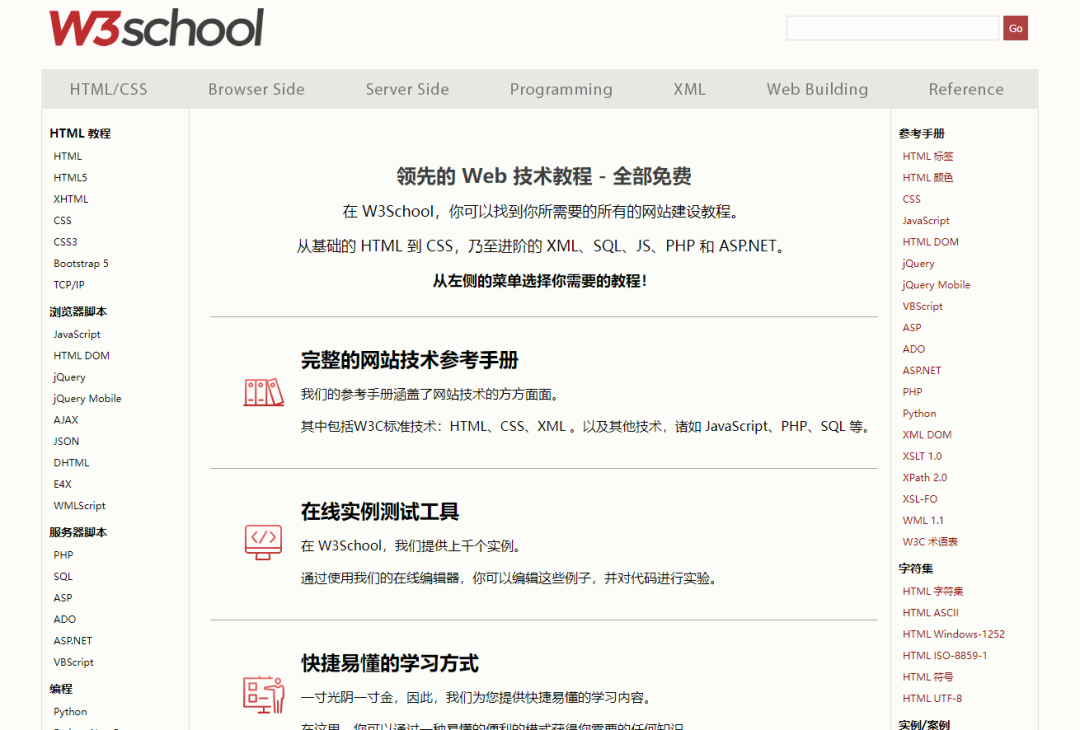Focus the search input field
Viewport: 1080px width, 730px height.
point(893,28)
